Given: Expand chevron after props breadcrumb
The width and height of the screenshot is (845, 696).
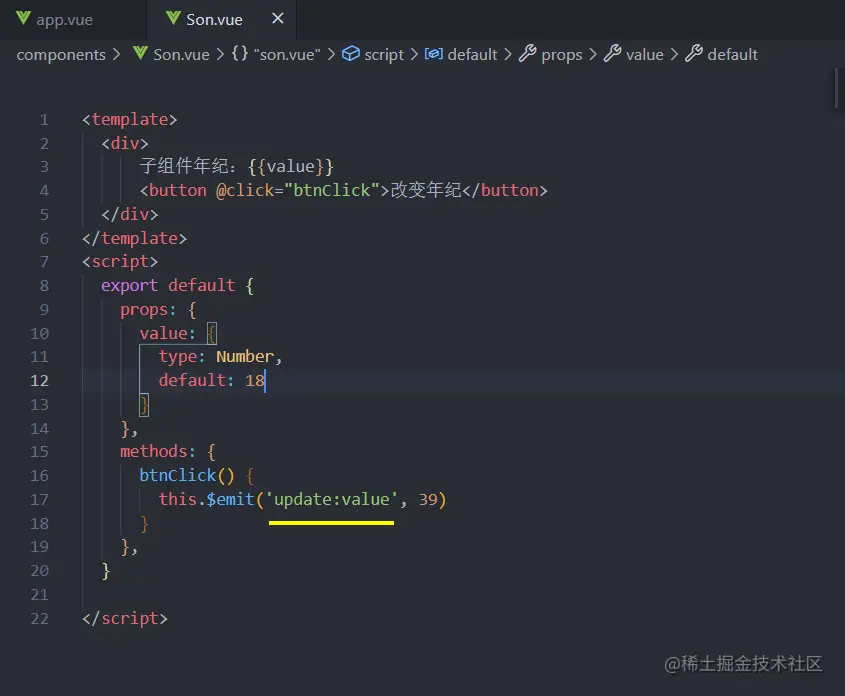Looking at the screenshot, I should tap(593, 54).
